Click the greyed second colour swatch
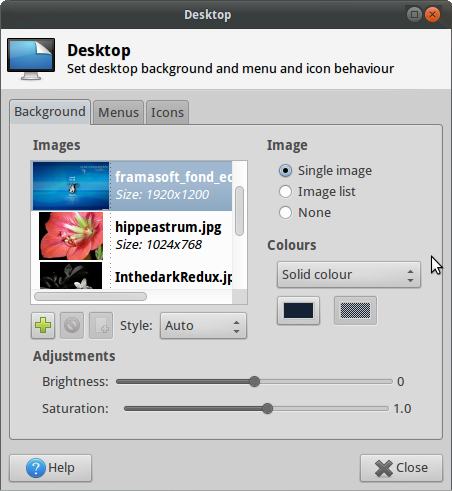The width and height of the screenshot is (452, 491). 355,311
